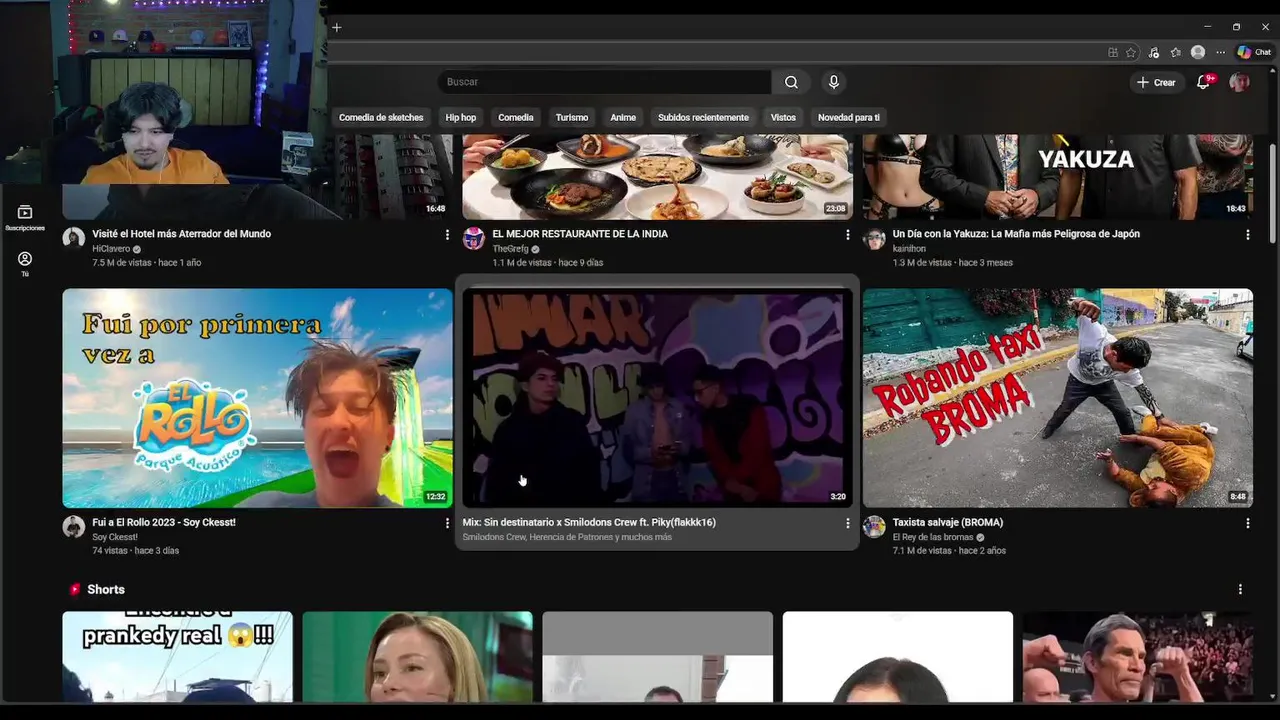Open El Rey de las bromas channel link
The image size is (1280, 720).
coord(932,537)
